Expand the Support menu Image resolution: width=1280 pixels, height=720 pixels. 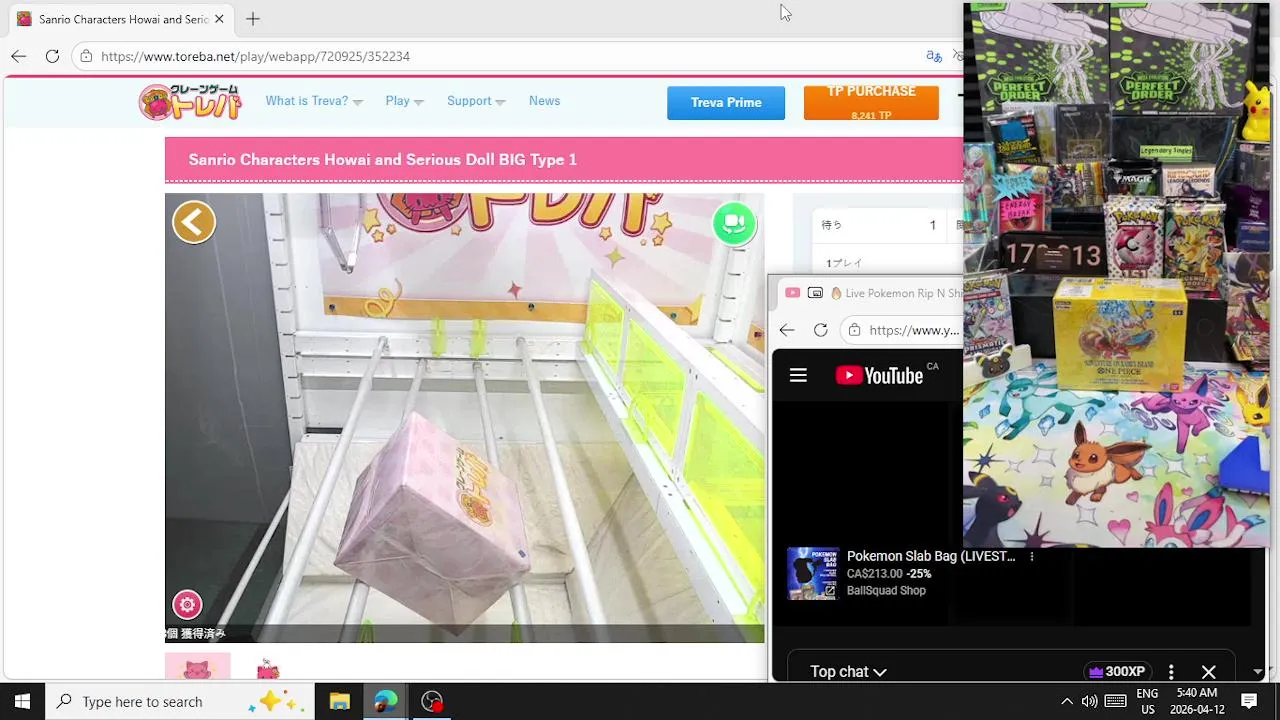476,101
